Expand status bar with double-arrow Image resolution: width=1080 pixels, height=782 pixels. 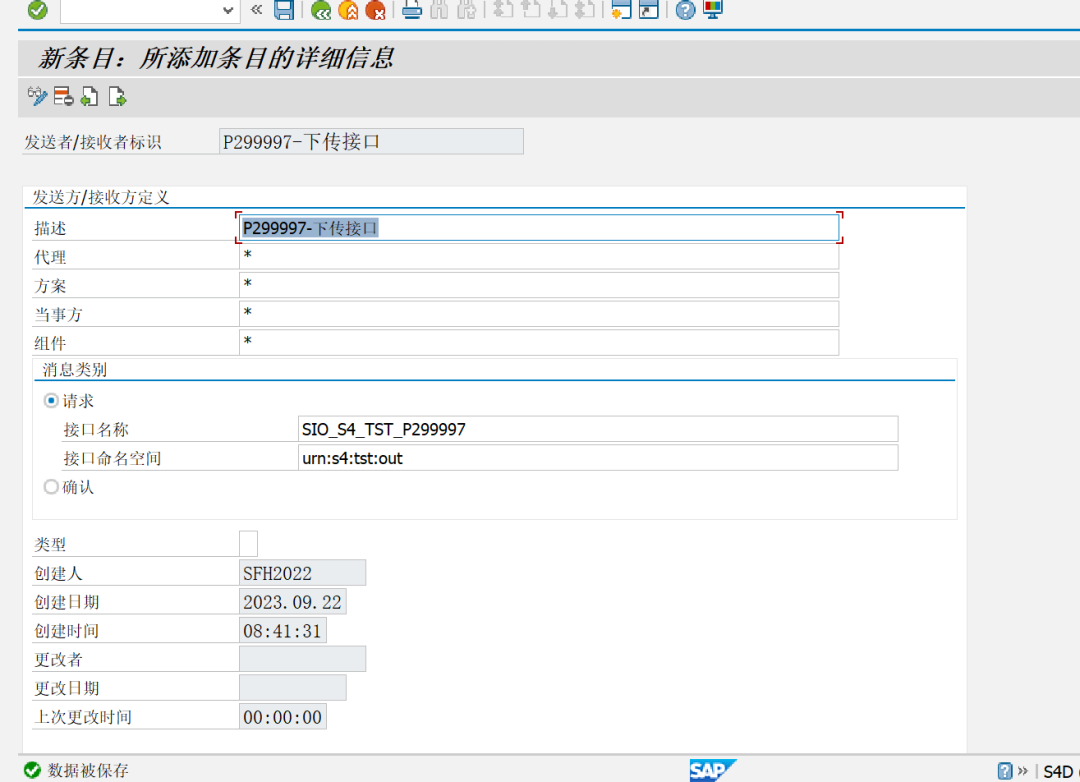coord(1023,770)
